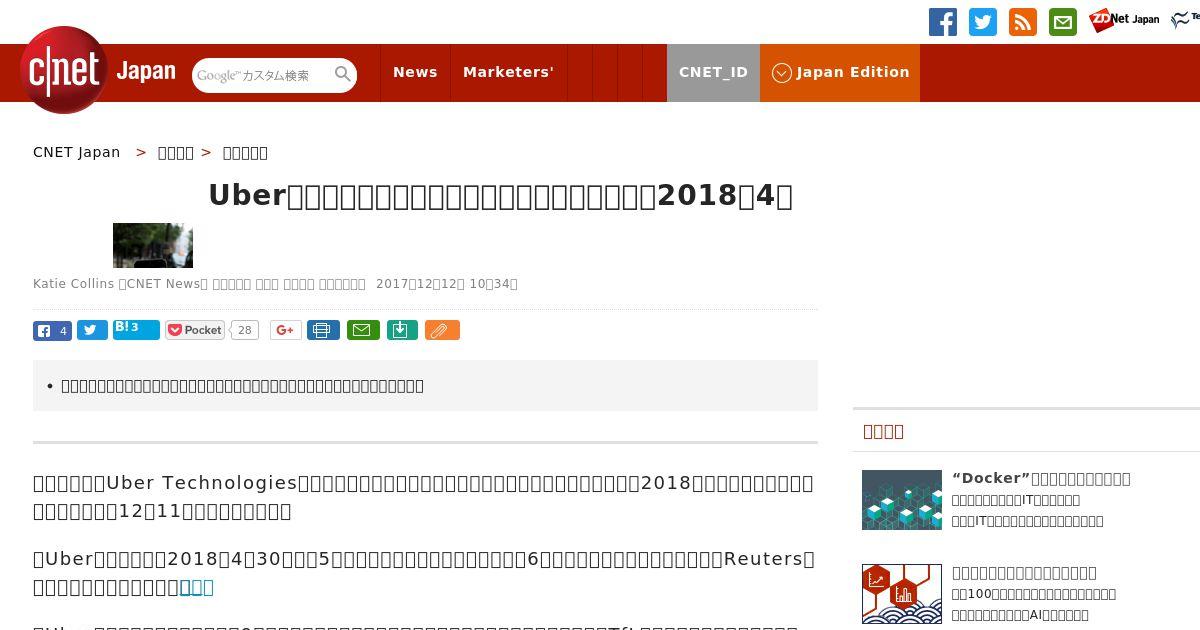This screenshot has width=1200, height=630.
Task: Expand the Japan Edition dropdown
Action: coord(840,72)
